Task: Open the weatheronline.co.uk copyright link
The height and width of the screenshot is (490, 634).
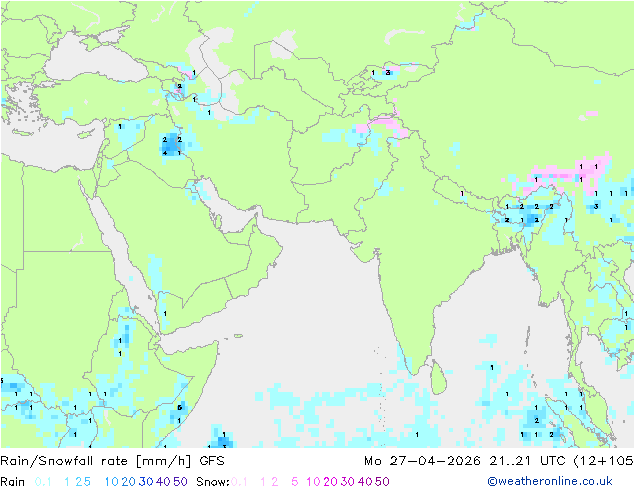Action: coord(550,481)
